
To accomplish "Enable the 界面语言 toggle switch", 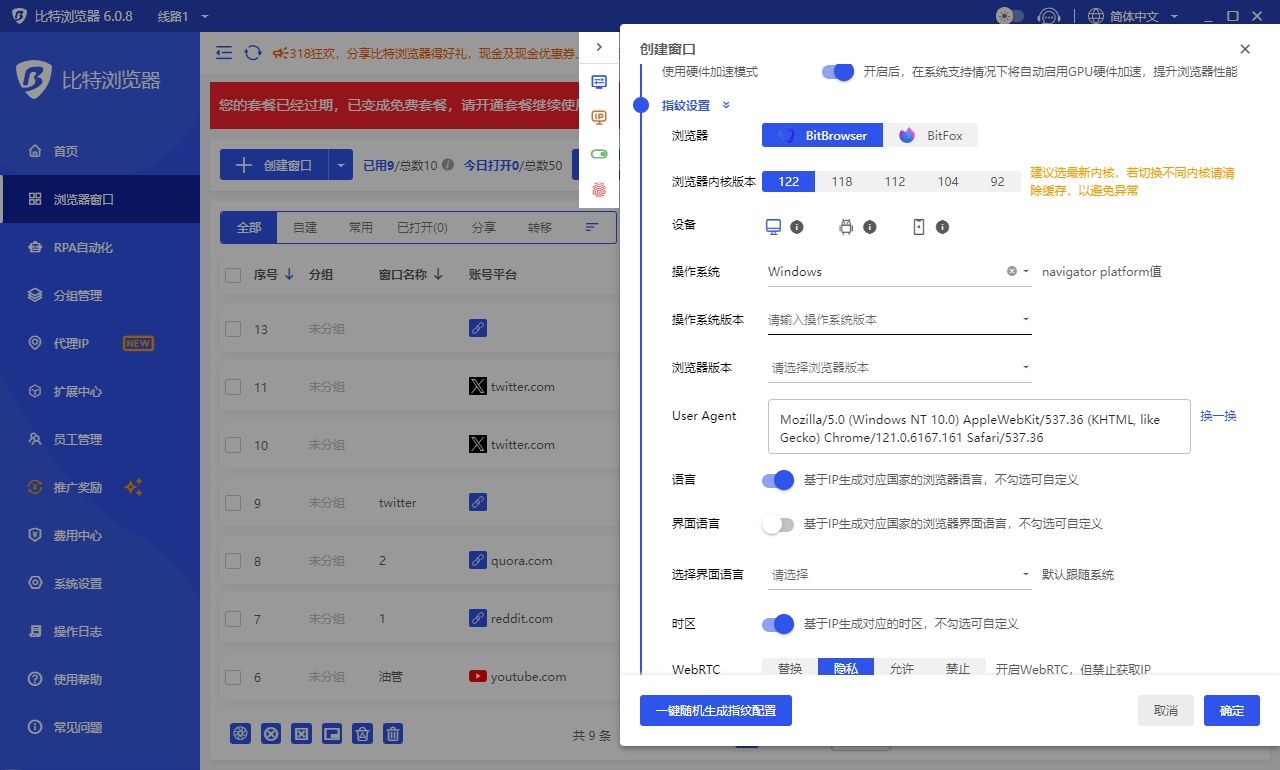I will 778,524.
